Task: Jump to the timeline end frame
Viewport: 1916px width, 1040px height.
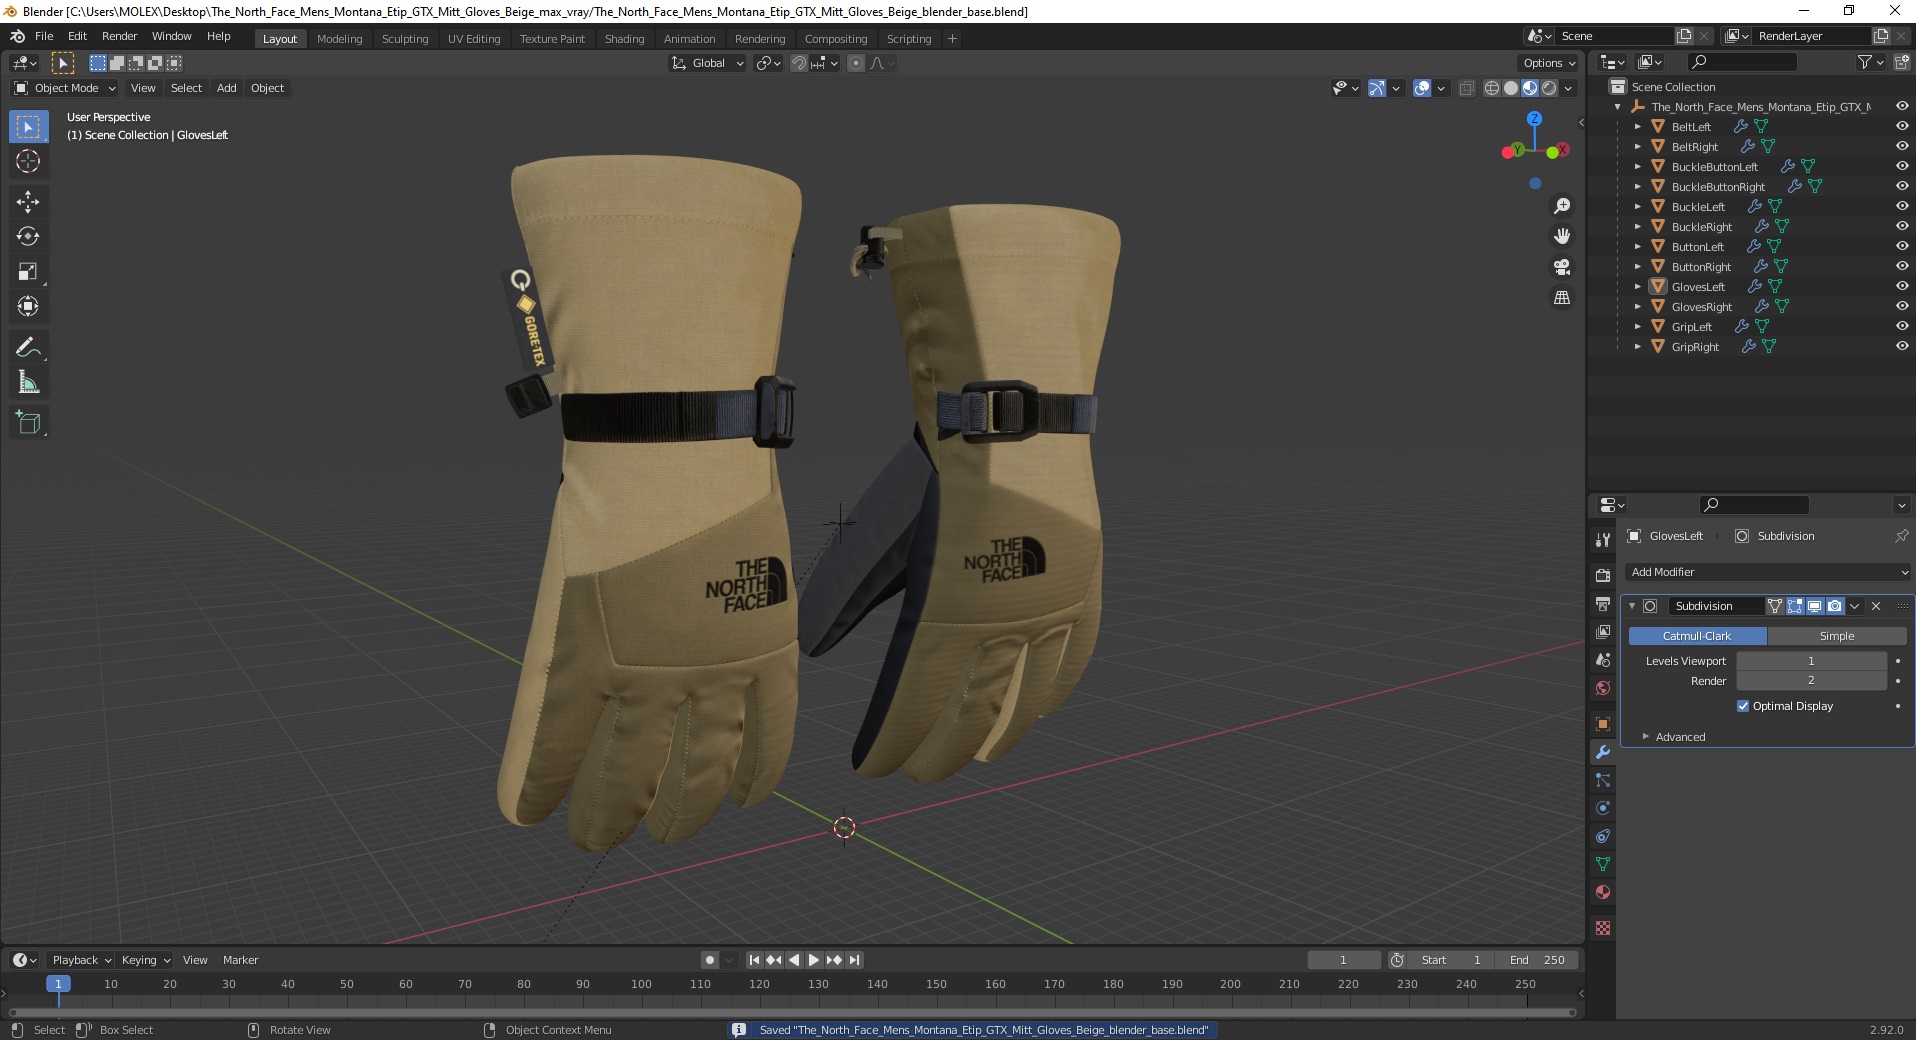Action: 854,960
